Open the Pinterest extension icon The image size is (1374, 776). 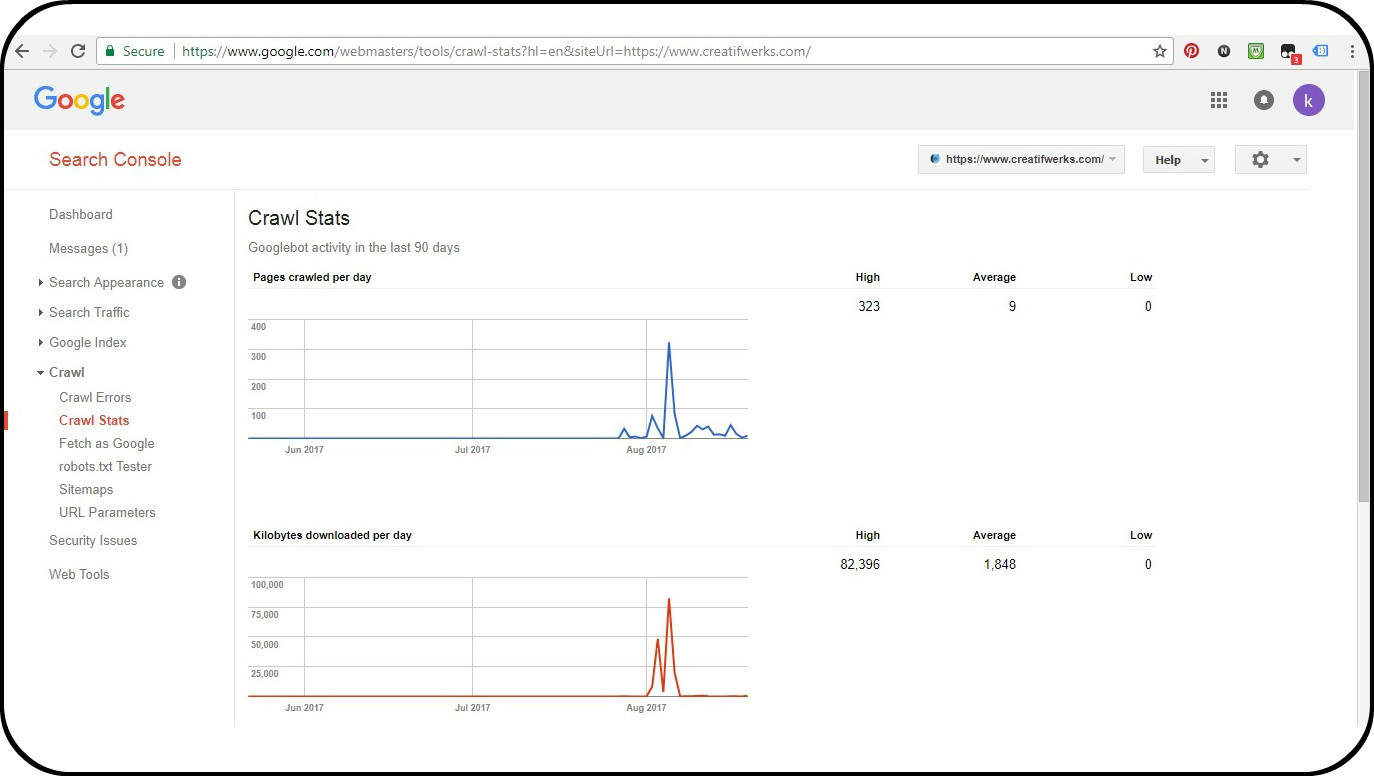pos(1191,51)
